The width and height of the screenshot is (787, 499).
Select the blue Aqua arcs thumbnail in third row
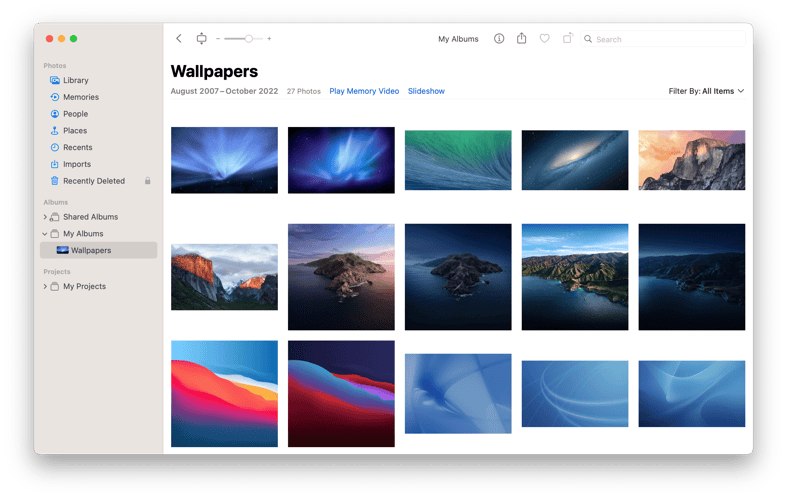pos(575,394)
